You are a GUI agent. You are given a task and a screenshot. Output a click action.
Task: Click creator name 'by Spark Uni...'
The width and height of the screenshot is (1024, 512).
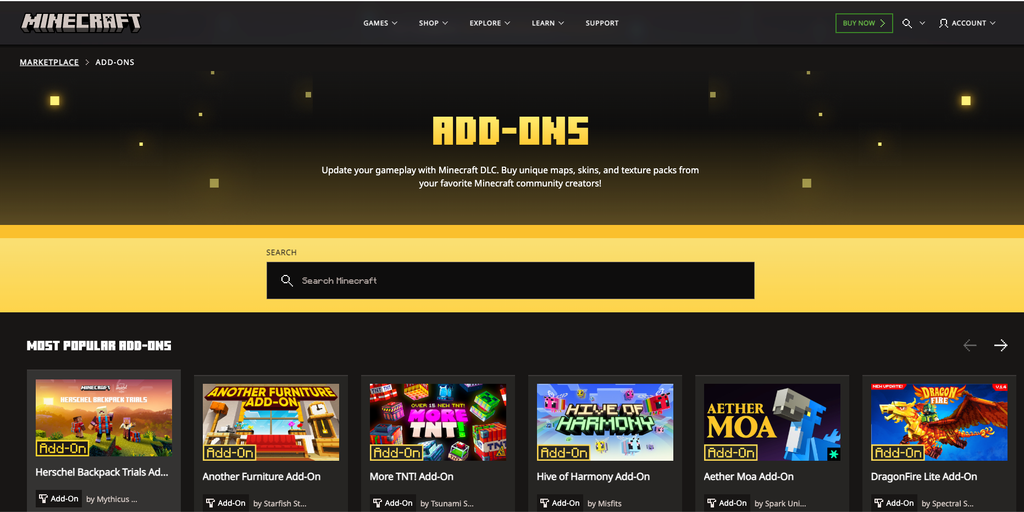point(780,504)
